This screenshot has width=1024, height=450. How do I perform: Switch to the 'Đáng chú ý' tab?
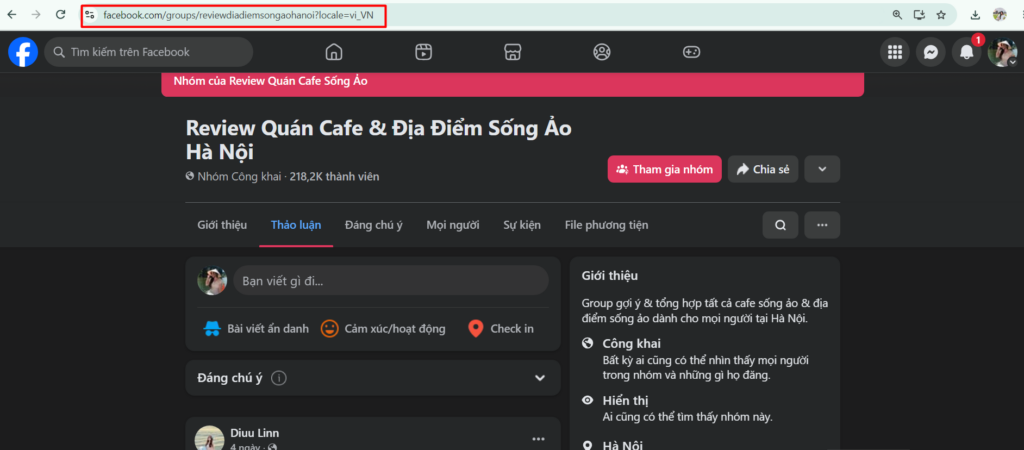[374, 225]
